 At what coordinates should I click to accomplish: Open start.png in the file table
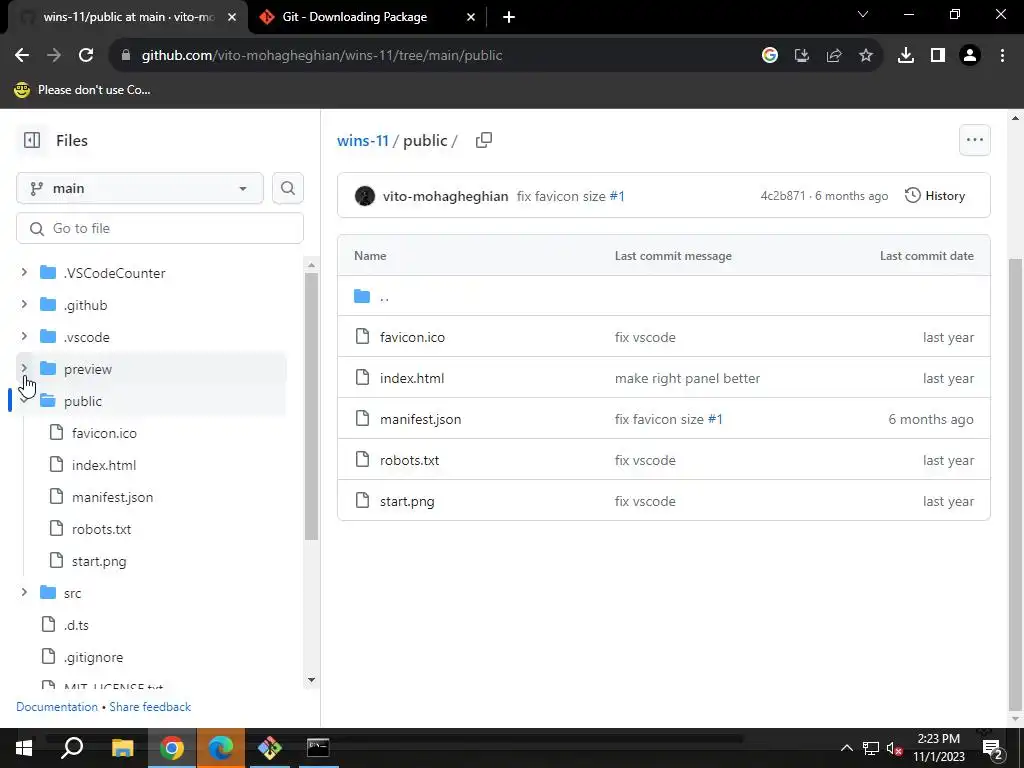tap(407, 502)
